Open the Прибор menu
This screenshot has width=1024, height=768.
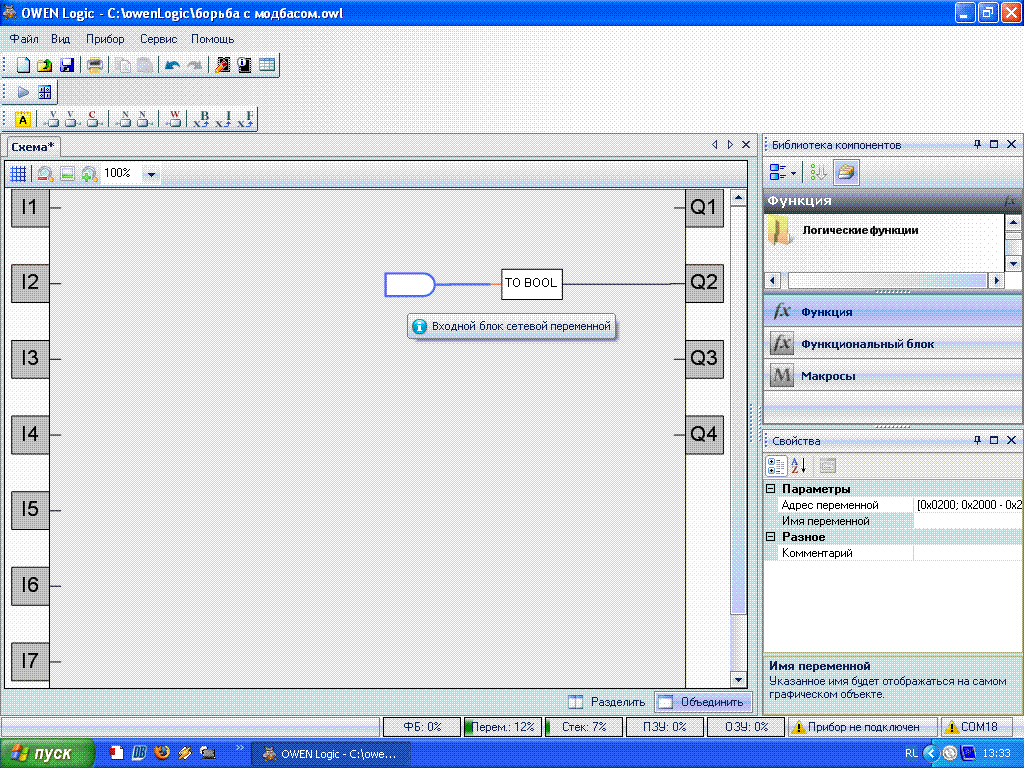point(105,39)
